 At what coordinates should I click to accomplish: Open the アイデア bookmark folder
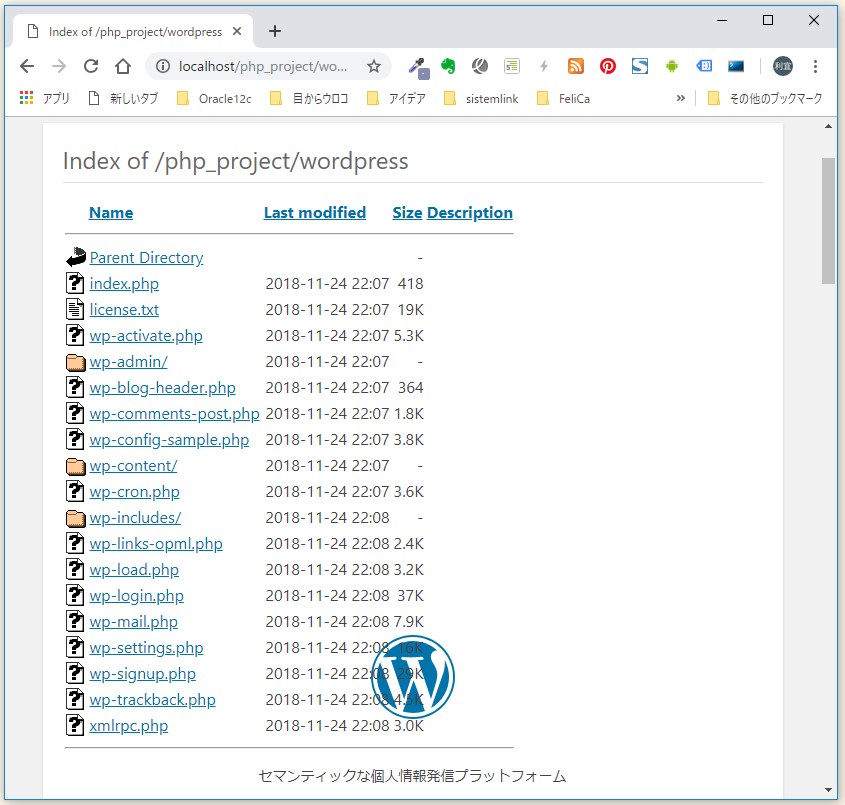point(396,98)
